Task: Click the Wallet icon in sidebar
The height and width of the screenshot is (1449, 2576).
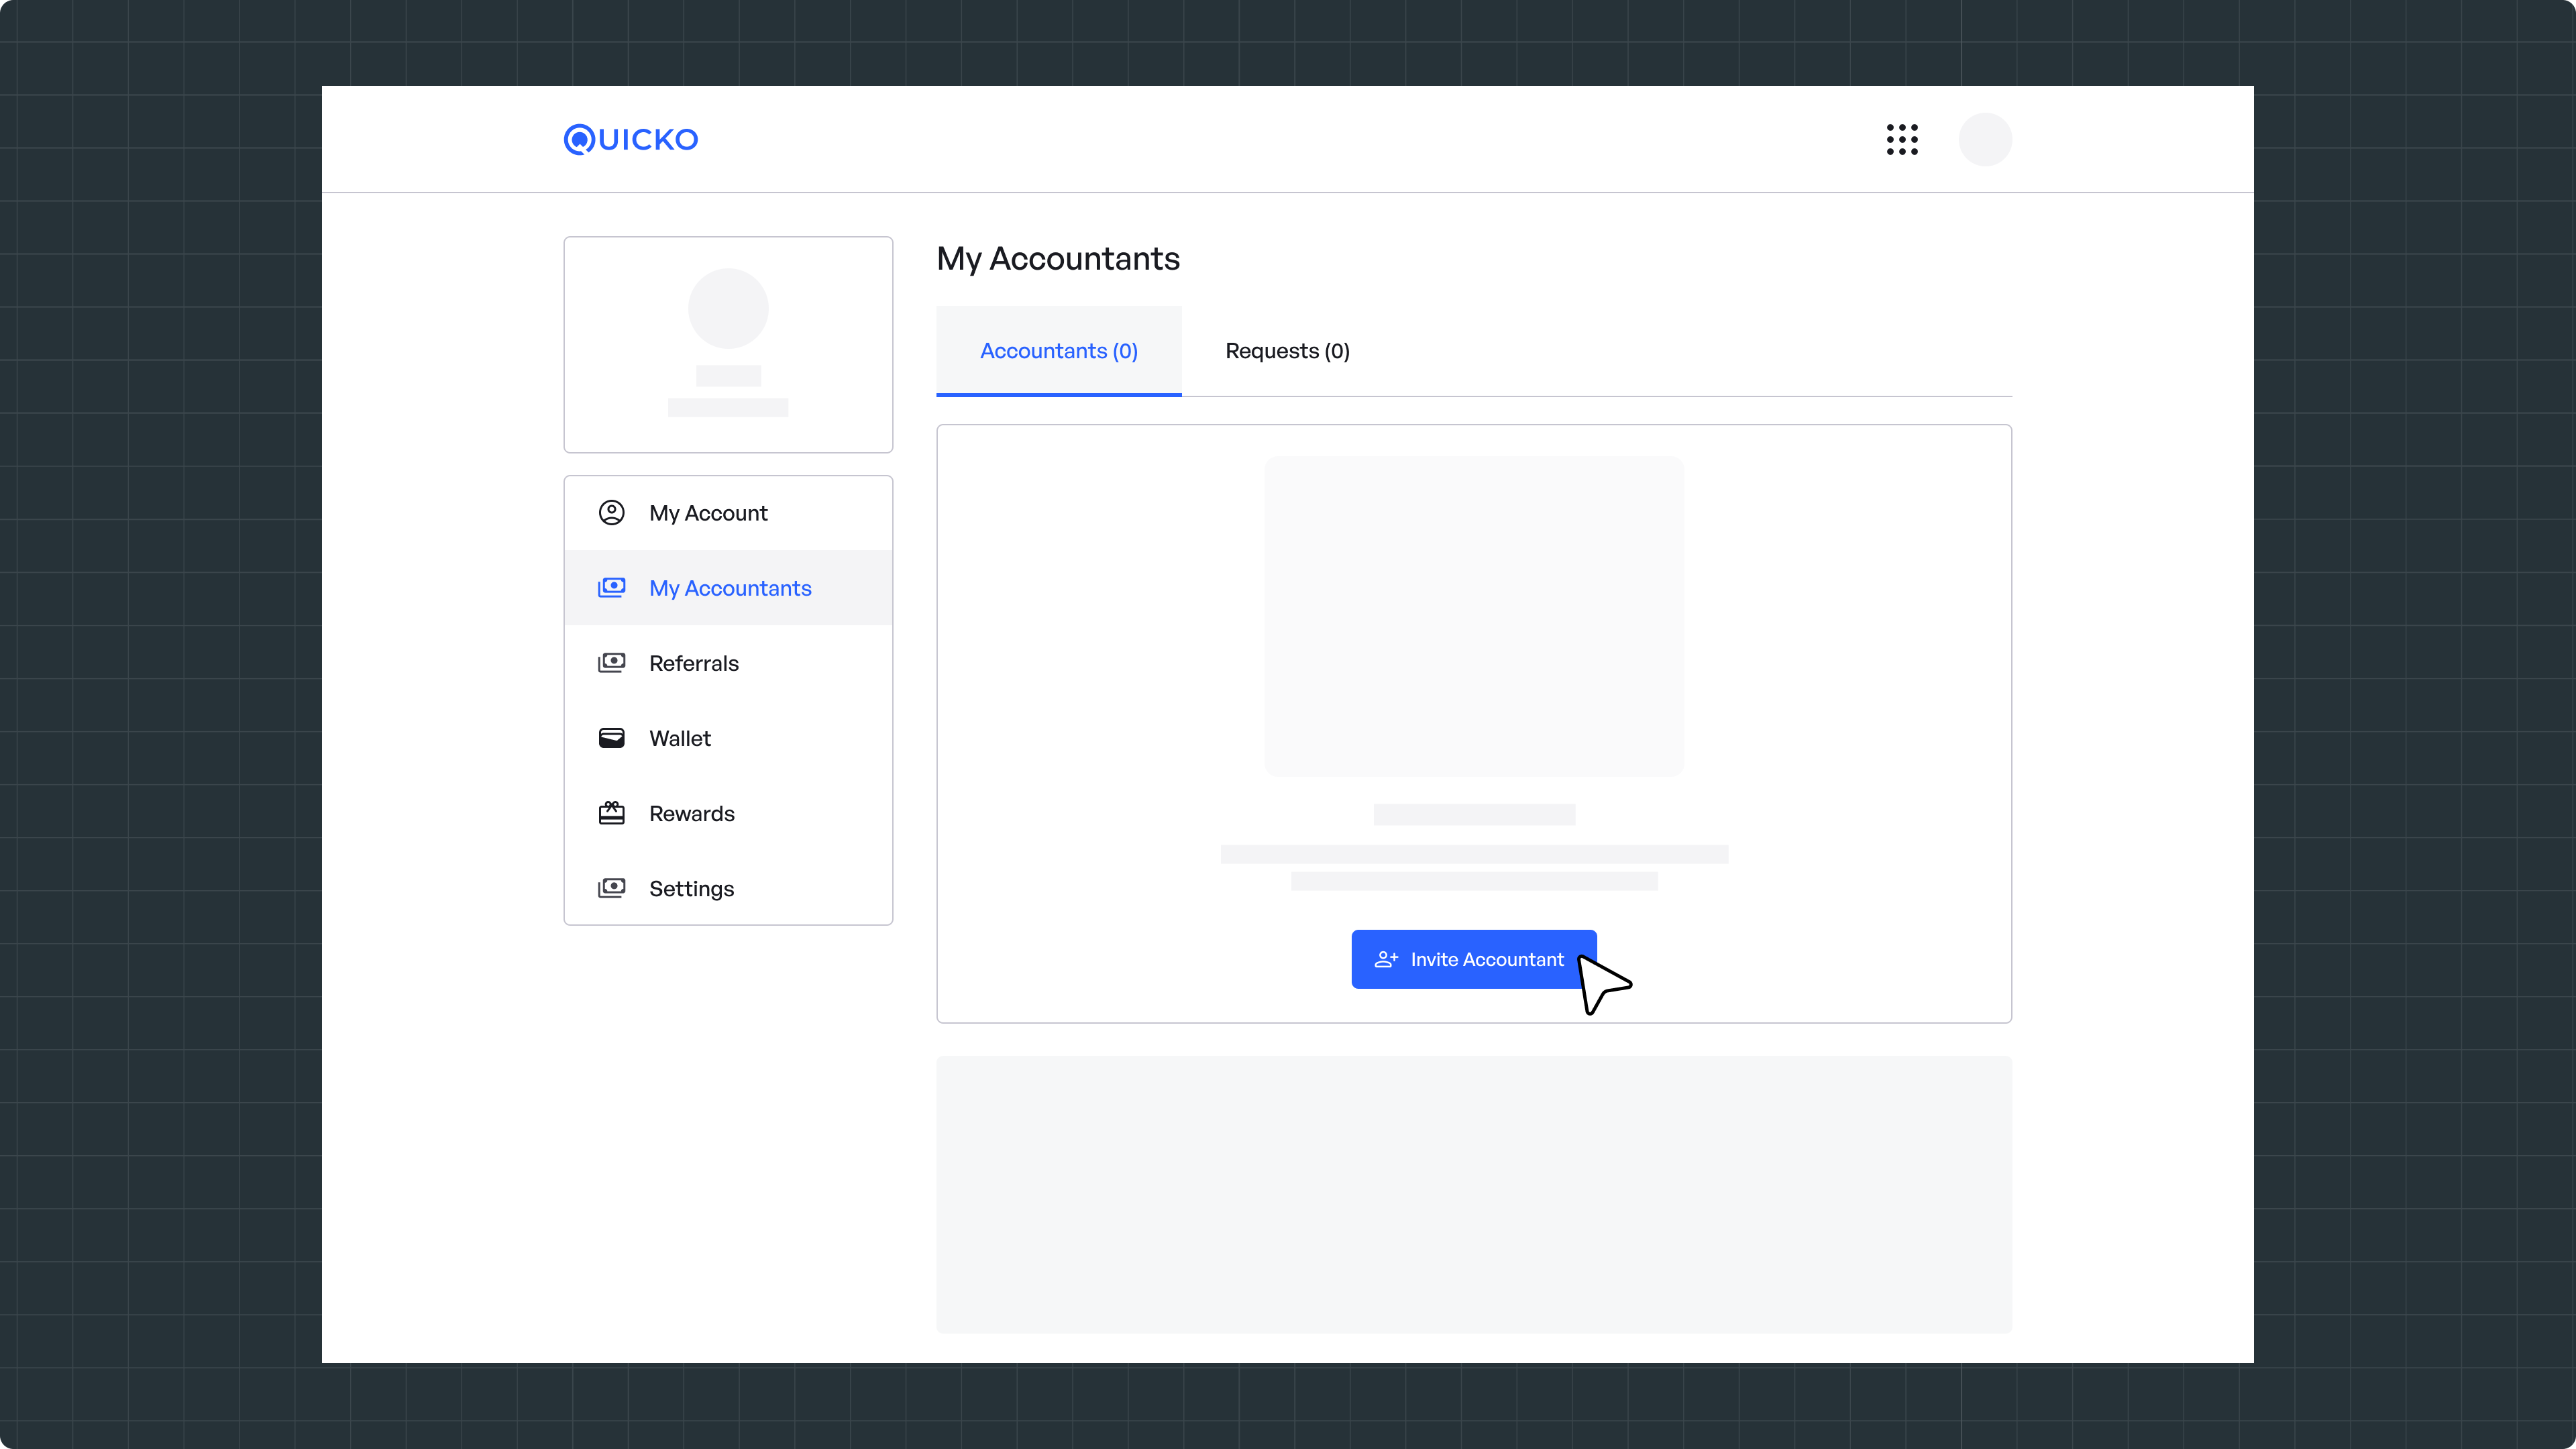Action: [x=611, y=738]
